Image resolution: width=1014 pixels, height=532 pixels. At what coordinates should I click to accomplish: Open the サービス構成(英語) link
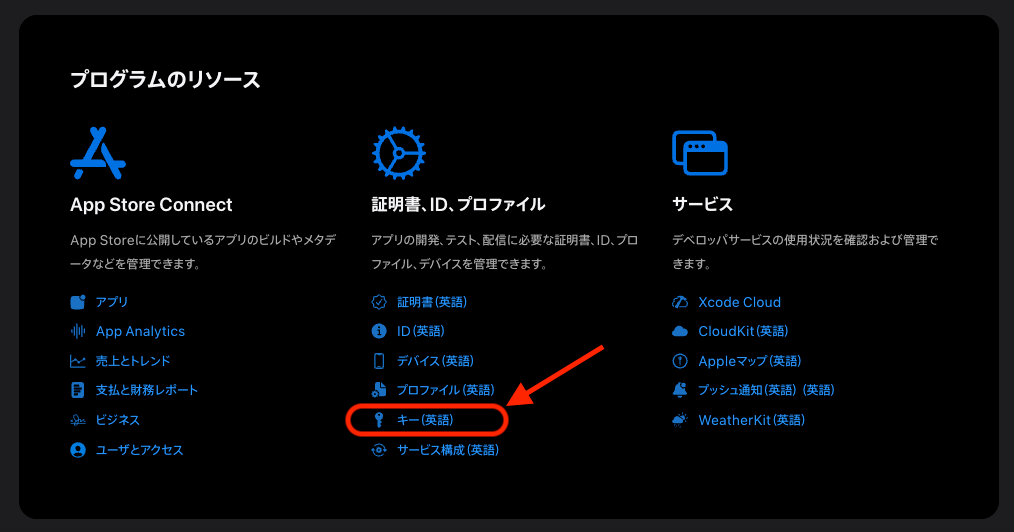click(x=448, y=450)
